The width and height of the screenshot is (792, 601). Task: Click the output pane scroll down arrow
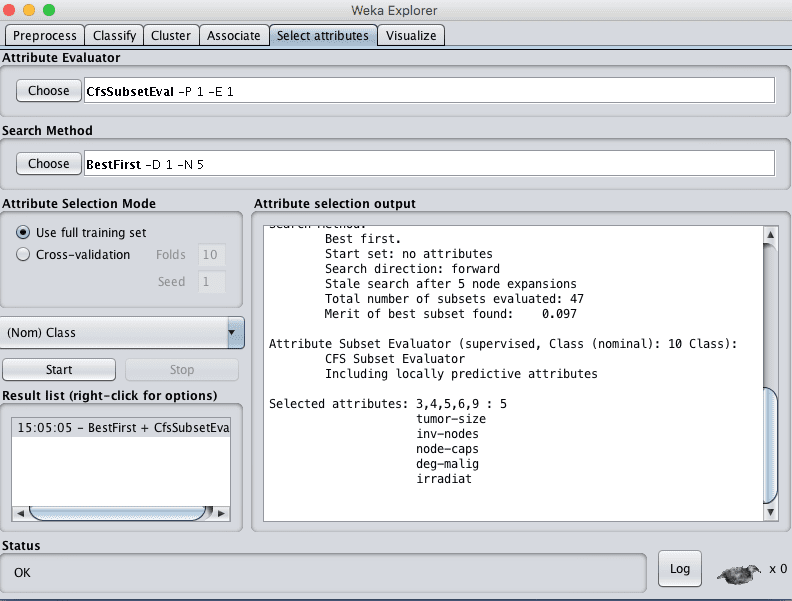coord(770,512)
